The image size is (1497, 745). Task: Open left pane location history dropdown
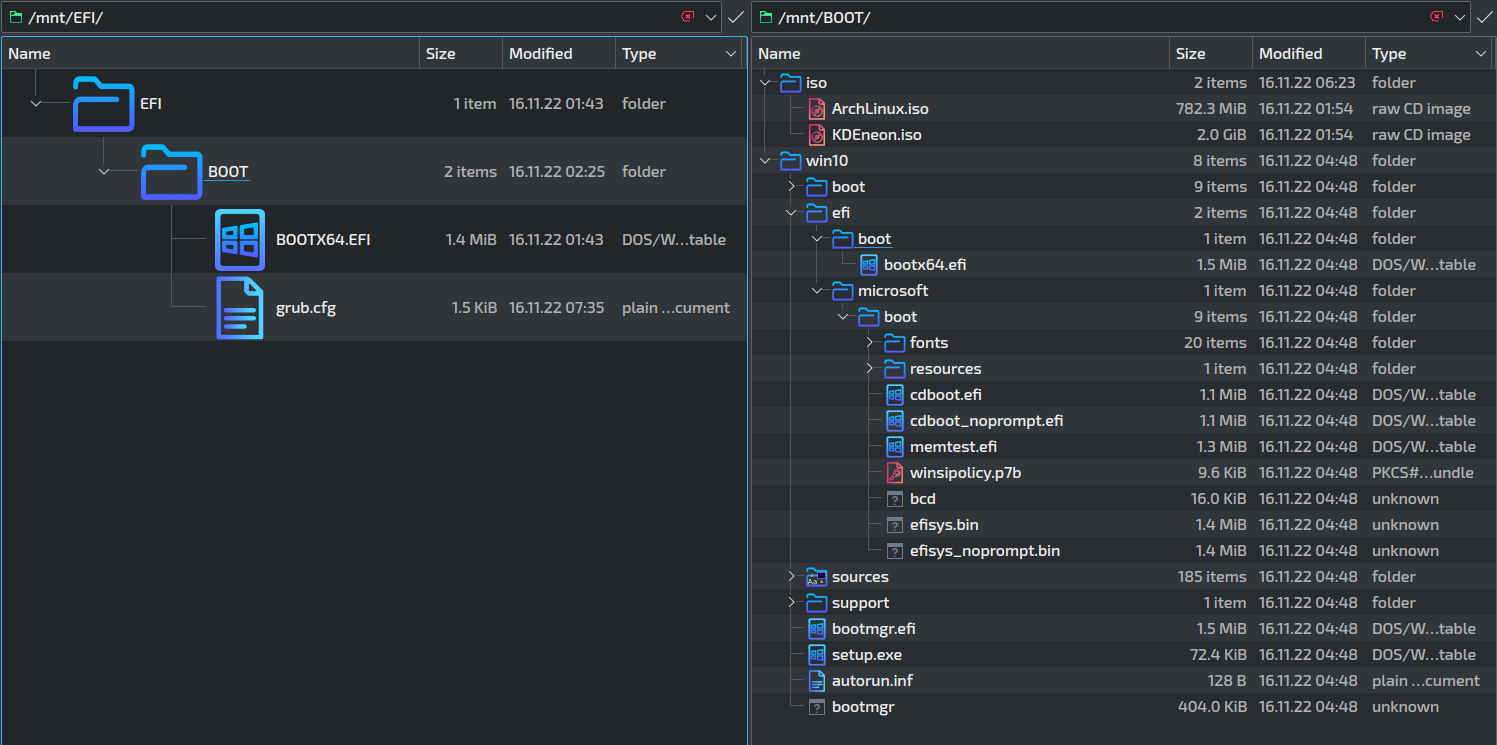(x=711, y=17)
